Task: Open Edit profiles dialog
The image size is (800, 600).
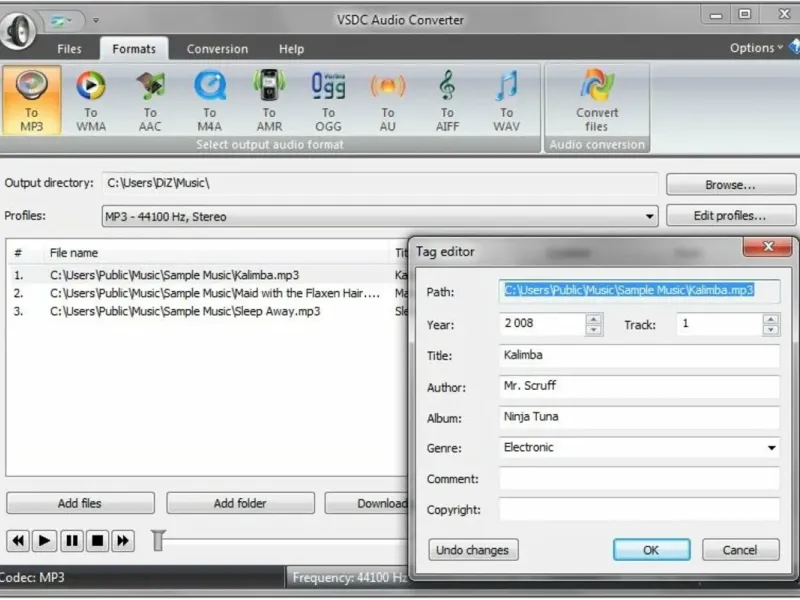Action: pyautogui.click(x=731, y=216)
